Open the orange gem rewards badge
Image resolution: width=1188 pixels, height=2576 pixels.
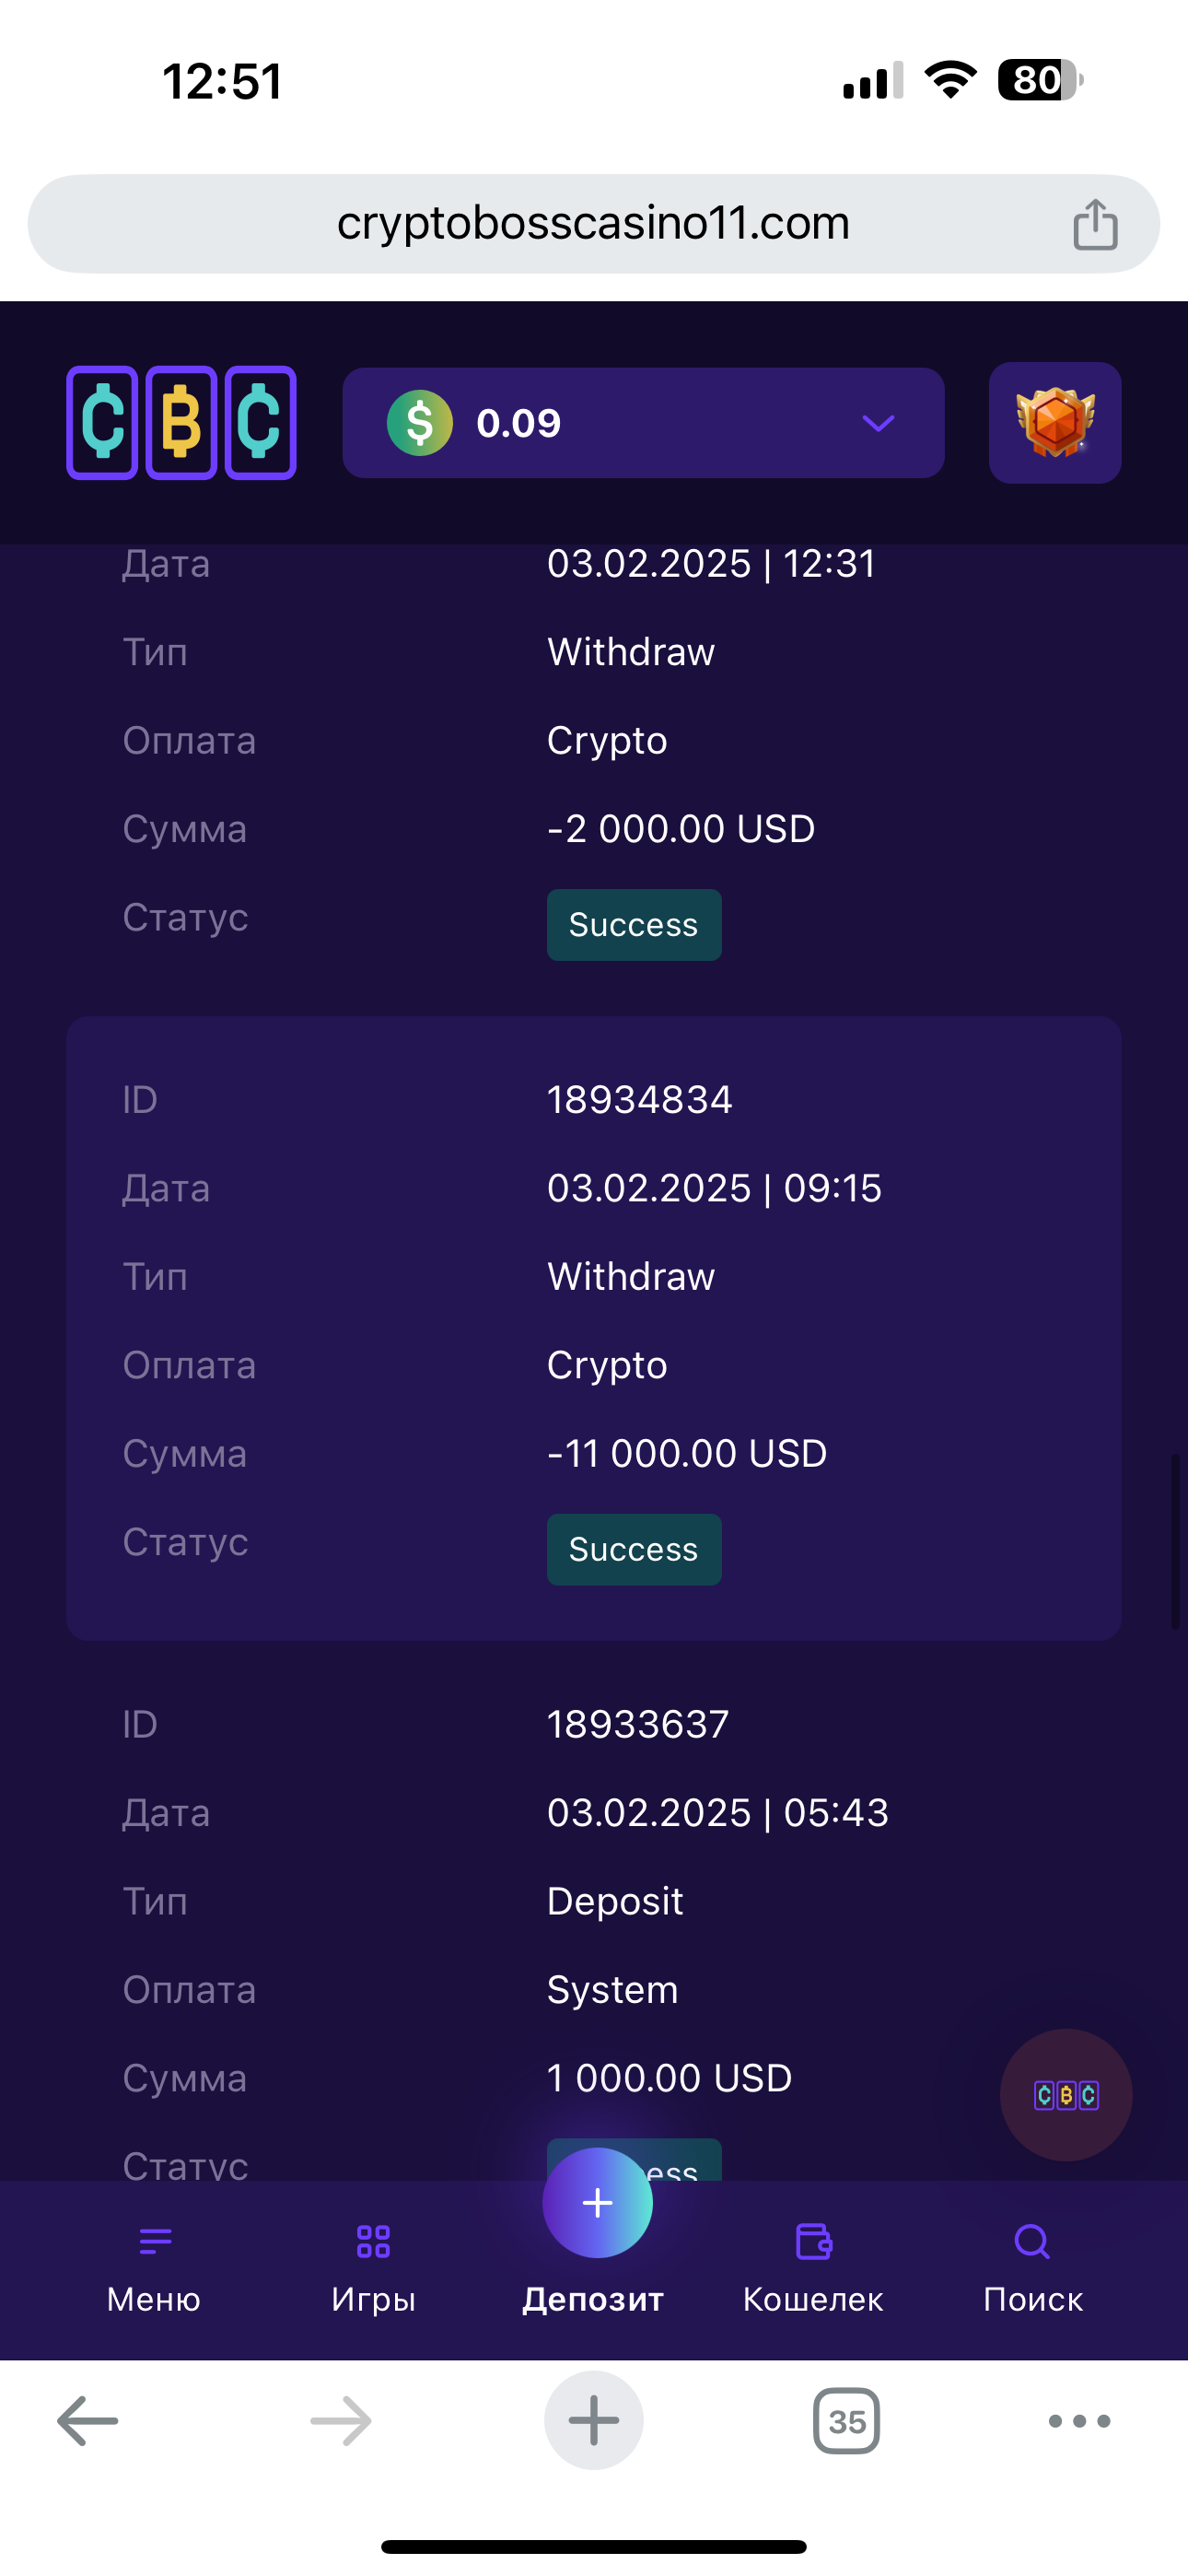point(1054,423)
